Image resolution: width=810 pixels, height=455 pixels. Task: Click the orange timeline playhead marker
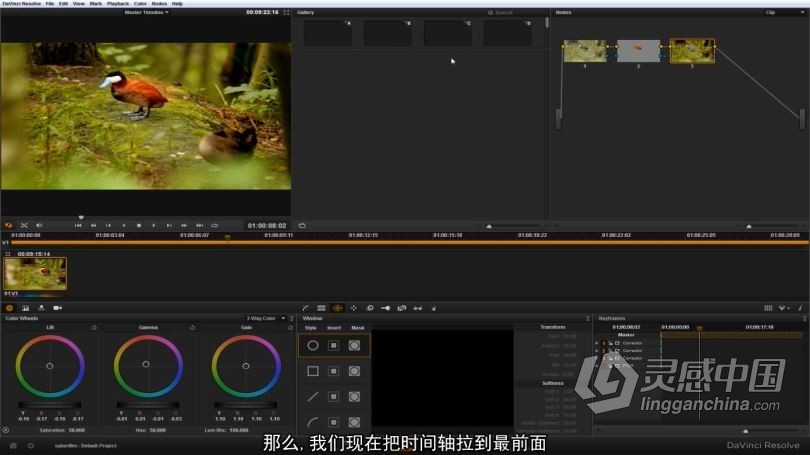(227, 238)
